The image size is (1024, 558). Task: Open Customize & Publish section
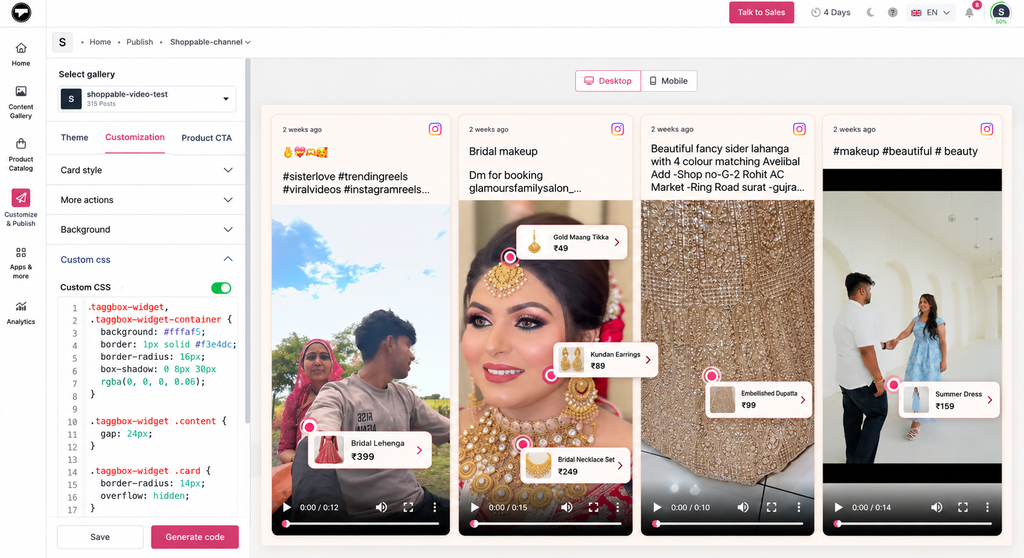21,208
